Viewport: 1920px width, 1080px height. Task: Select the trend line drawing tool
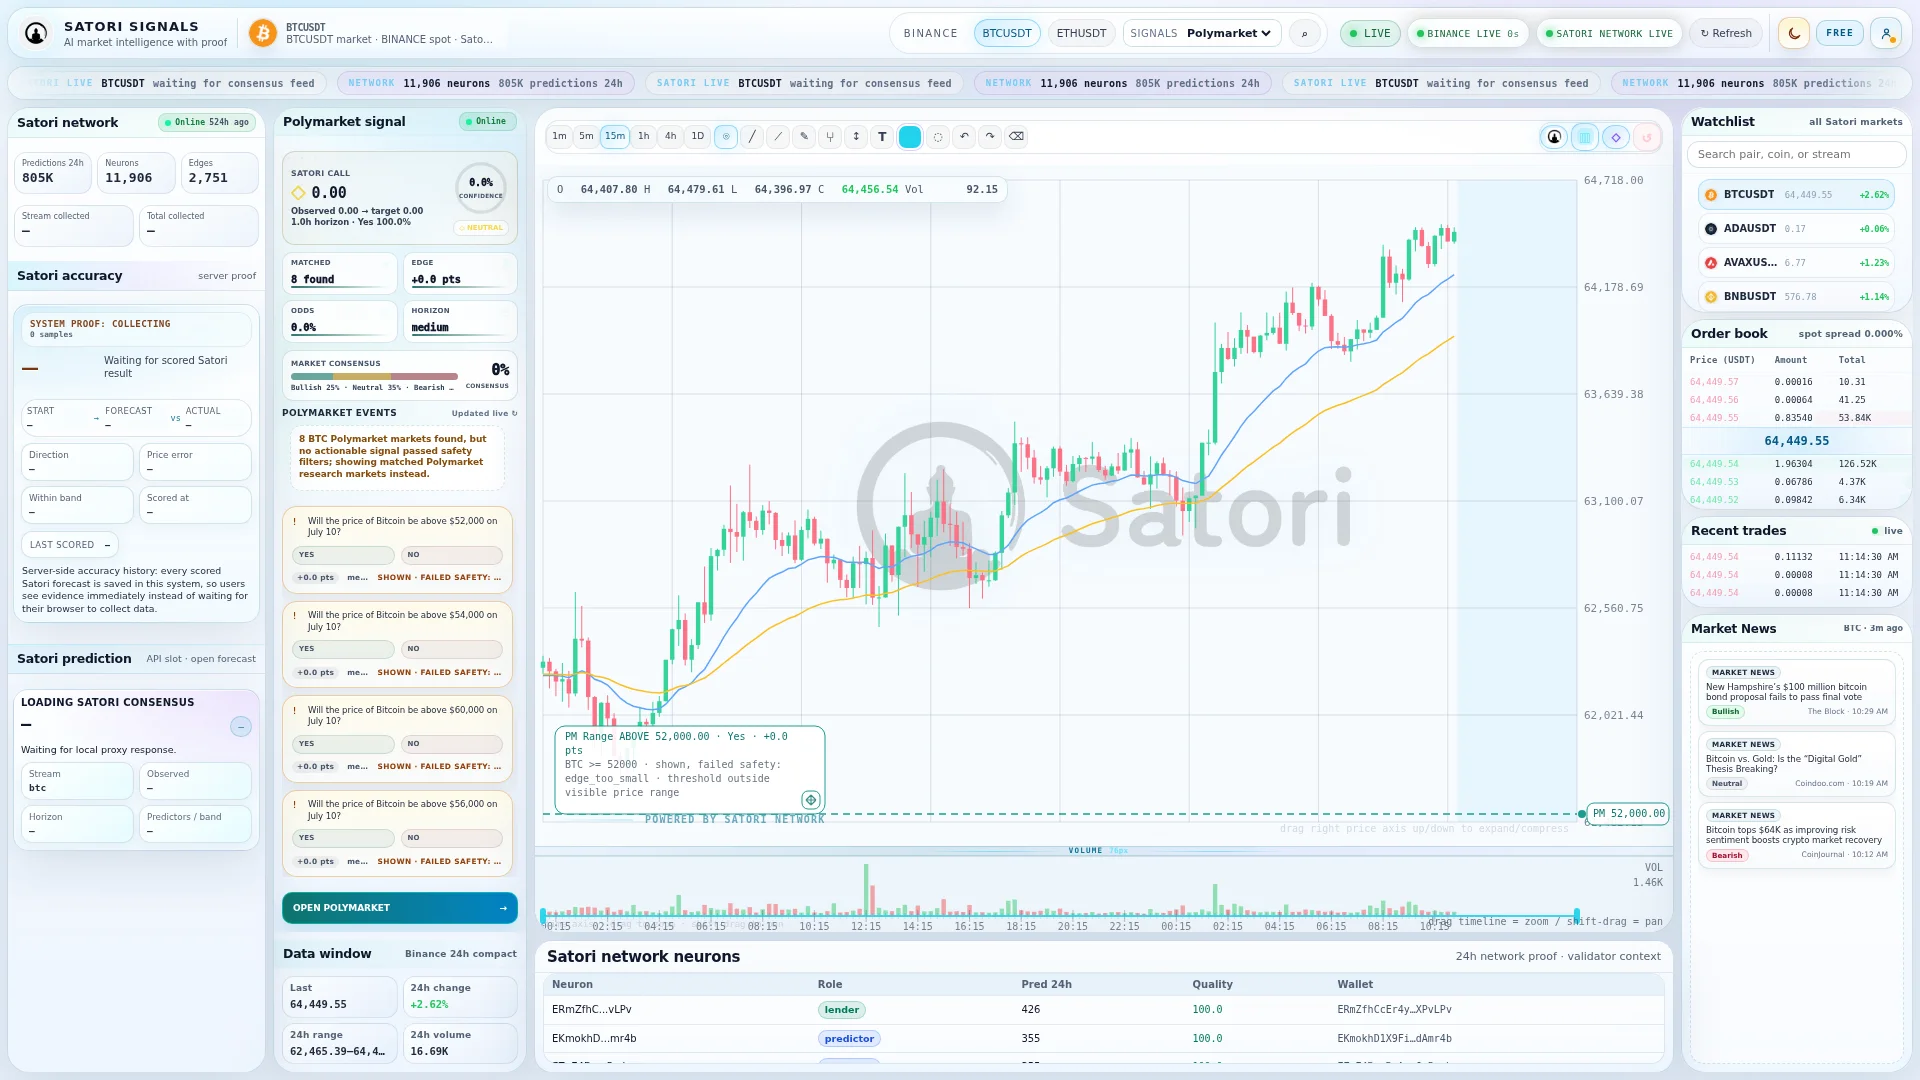[752, 137]
